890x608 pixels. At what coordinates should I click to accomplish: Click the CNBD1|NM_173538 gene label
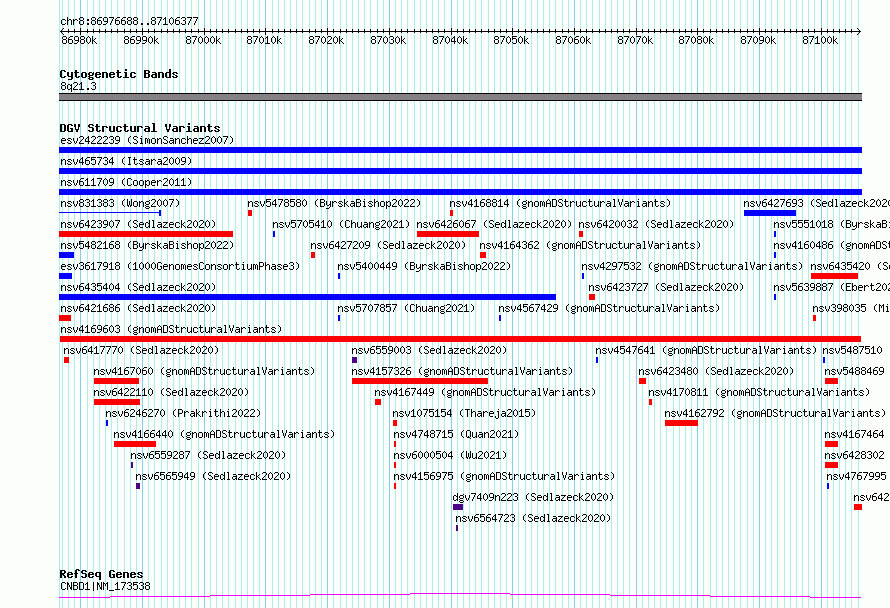click(106, 586)
